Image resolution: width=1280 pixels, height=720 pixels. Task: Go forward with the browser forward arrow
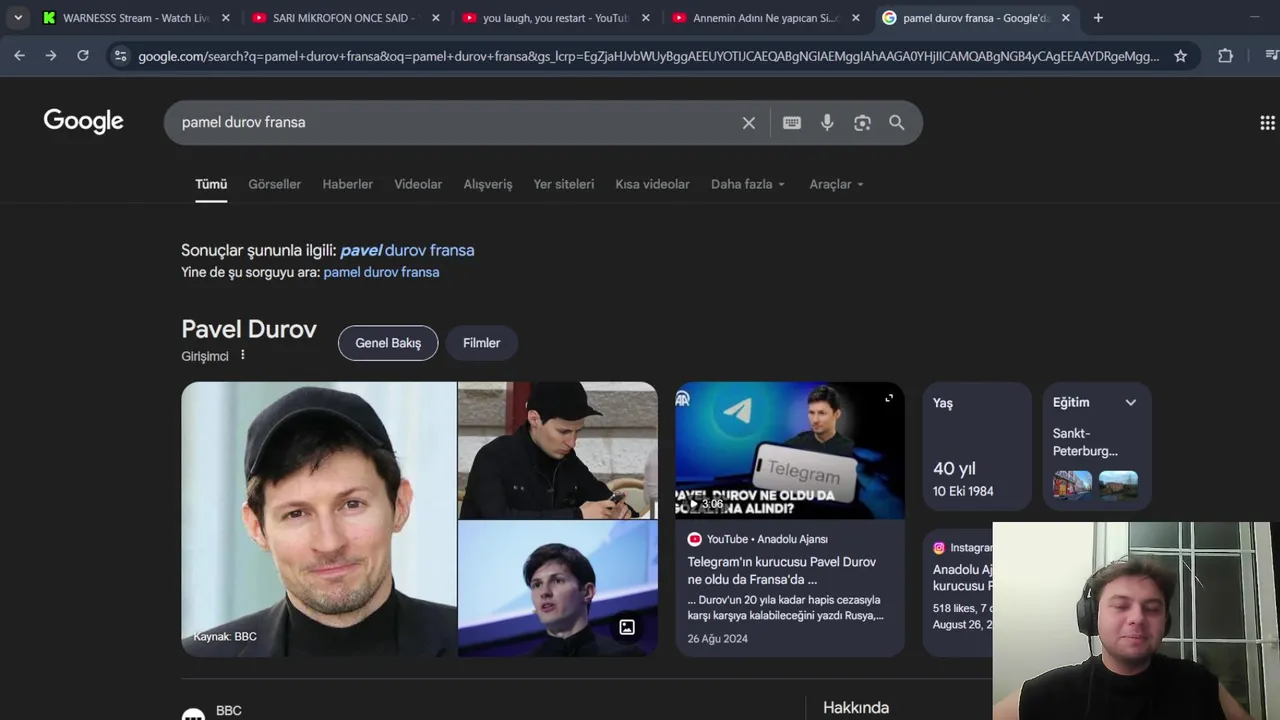(51, 56)
